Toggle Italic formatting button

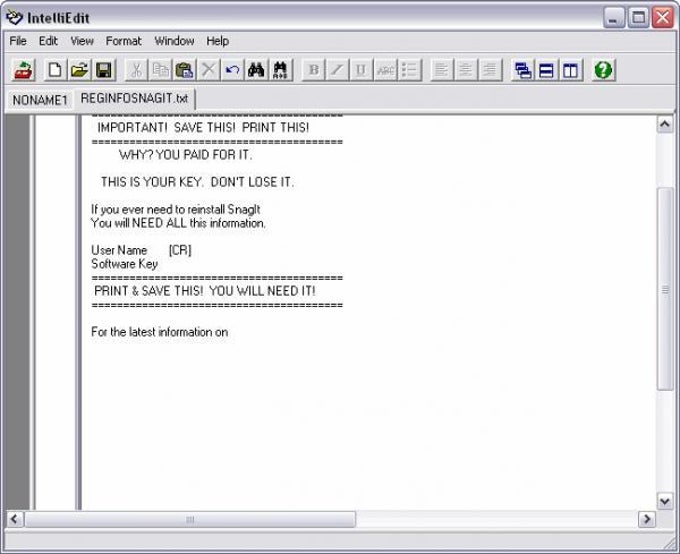pyautogui.click(x=337, y=70)
